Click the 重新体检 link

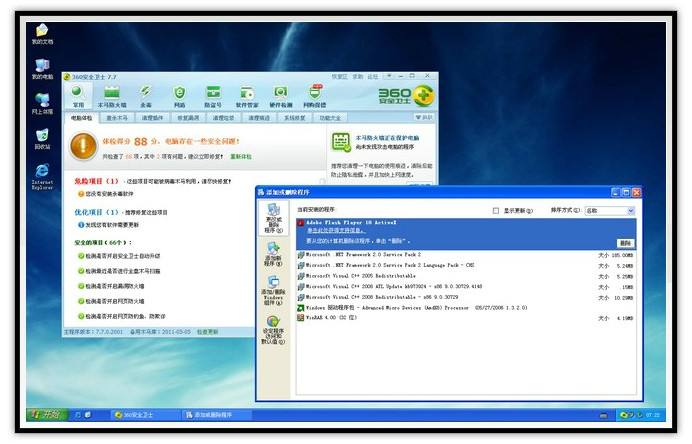point(241,157)
